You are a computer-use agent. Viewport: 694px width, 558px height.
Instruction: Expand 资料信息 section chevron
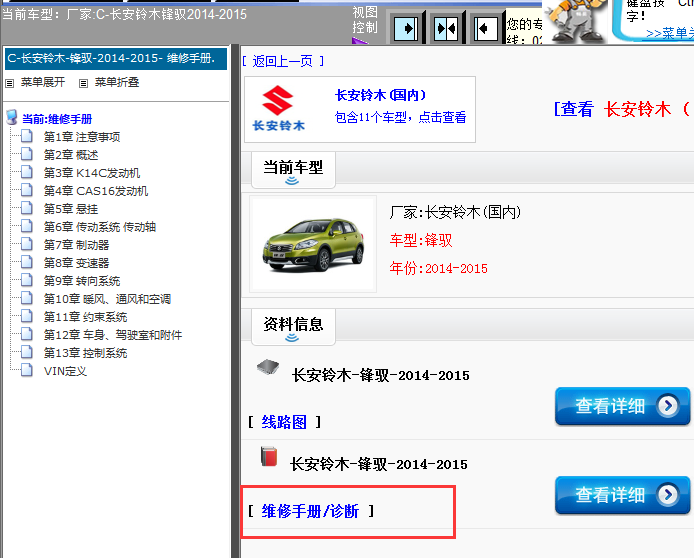pyautogui.click(x=292, y=338)
